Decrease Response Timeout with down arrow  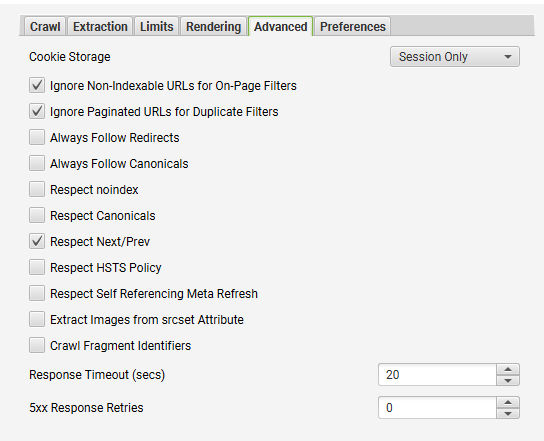point(508,380)
